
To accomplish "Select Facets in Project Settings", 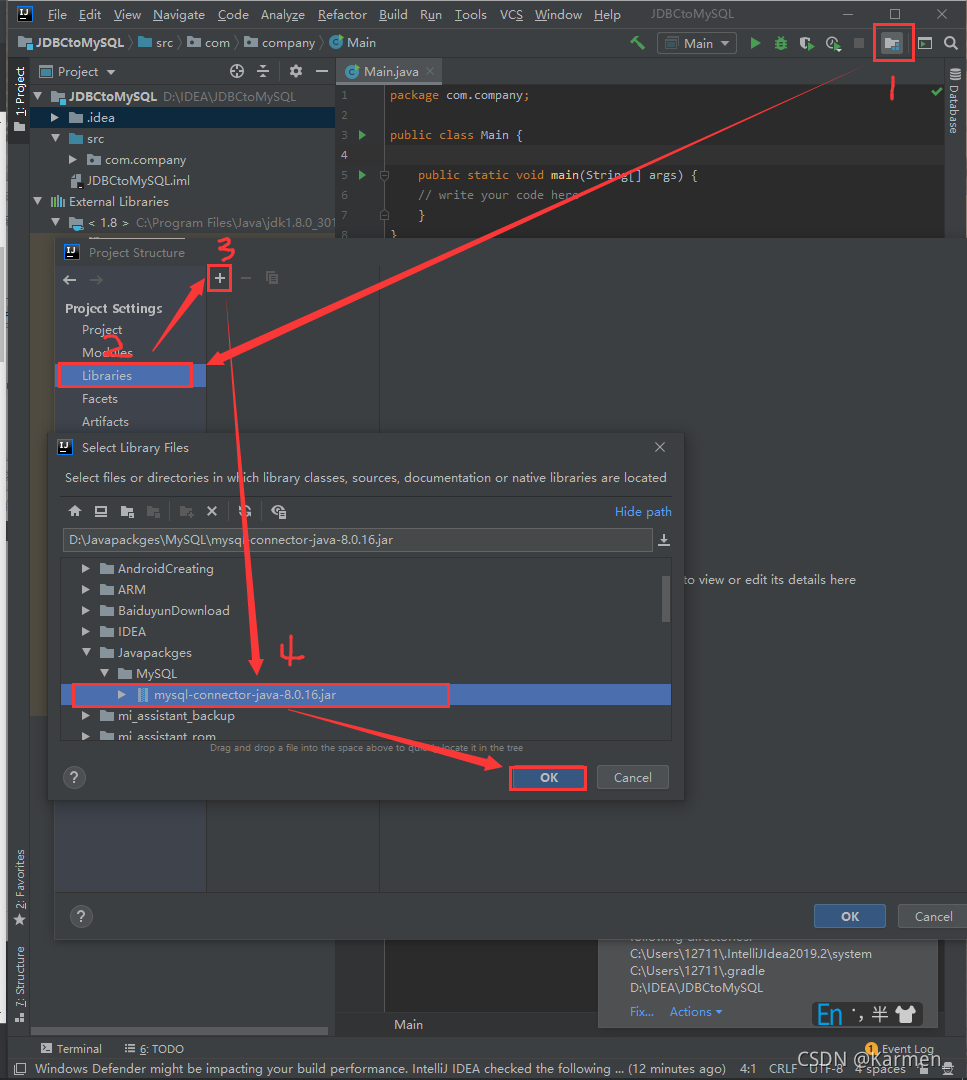I will click(x=100, y=399).
